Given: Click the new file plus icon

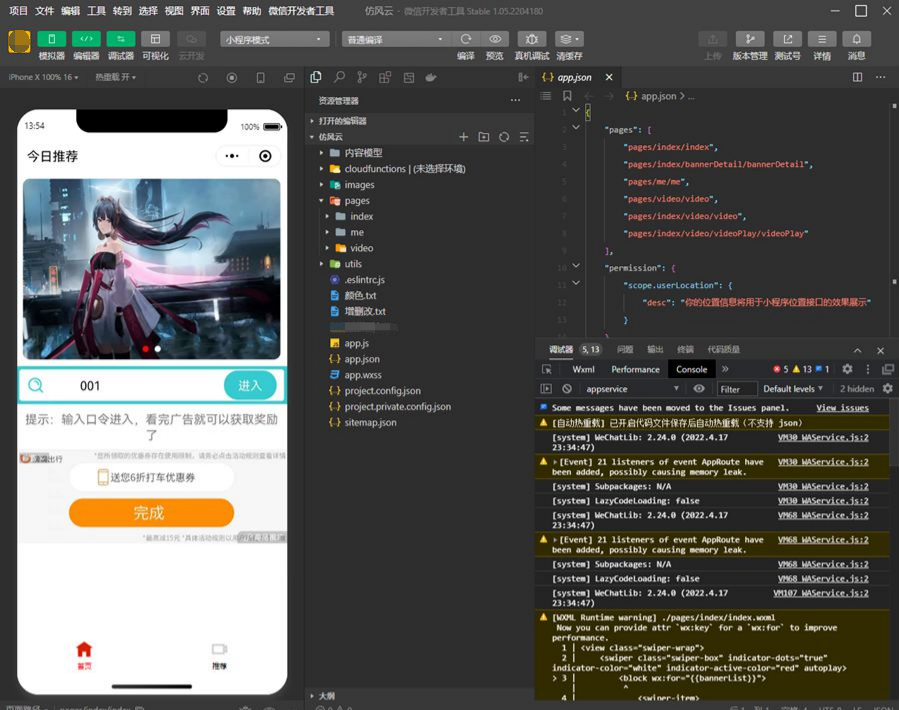Looking at the screenshot, I should click(x=463, y=137).
